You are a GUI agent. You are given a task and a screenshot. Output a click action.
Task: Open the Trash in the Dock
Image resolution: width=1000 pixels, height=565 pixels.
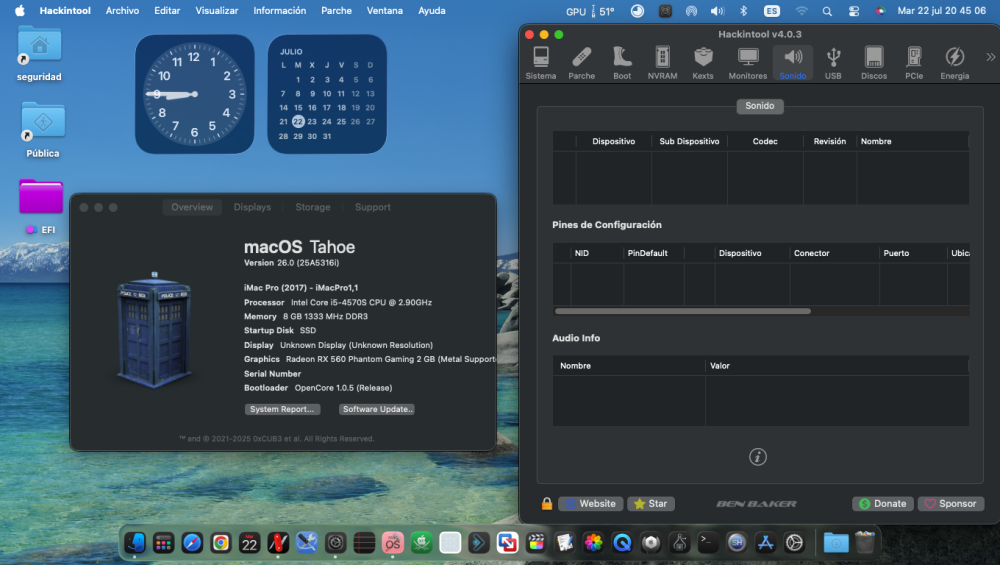(865, 543)
